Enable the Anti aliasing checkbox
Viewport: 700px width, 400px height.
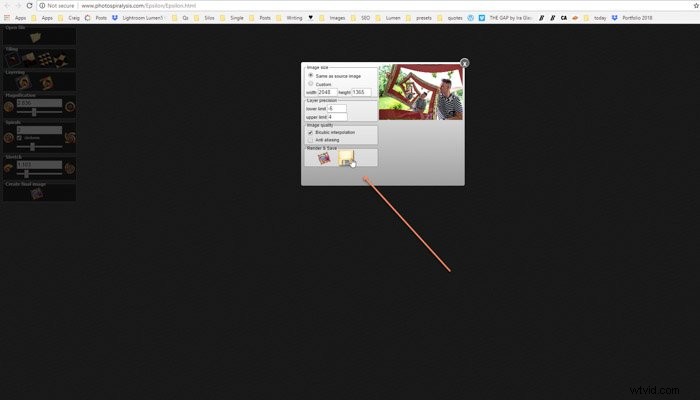tap(310, 140)
